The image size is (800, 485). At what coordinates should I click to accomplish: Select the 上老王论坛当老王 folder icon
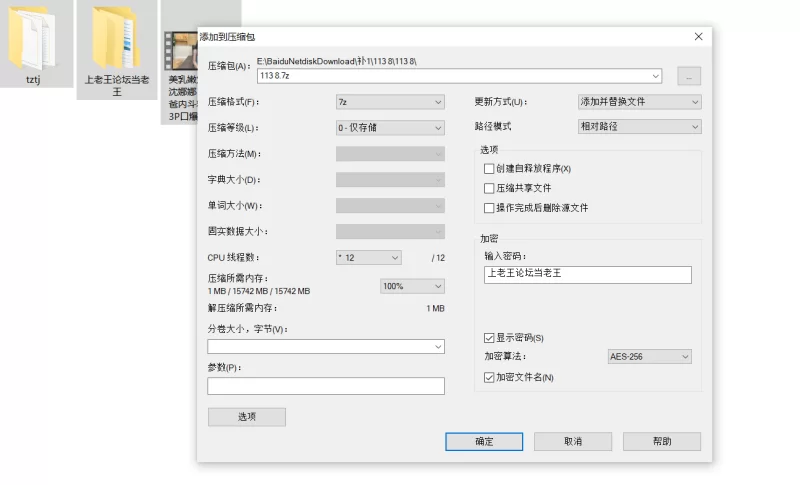pos(116,37)
